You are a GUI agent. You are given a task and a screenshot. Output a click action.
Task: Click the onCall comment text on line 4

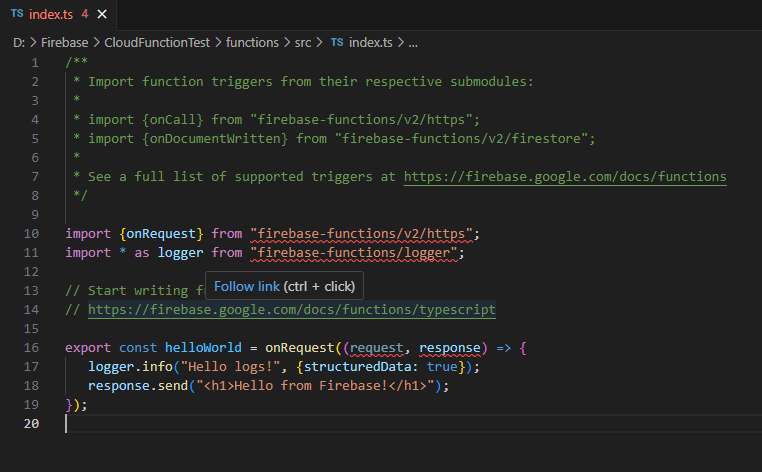point(173,120)
